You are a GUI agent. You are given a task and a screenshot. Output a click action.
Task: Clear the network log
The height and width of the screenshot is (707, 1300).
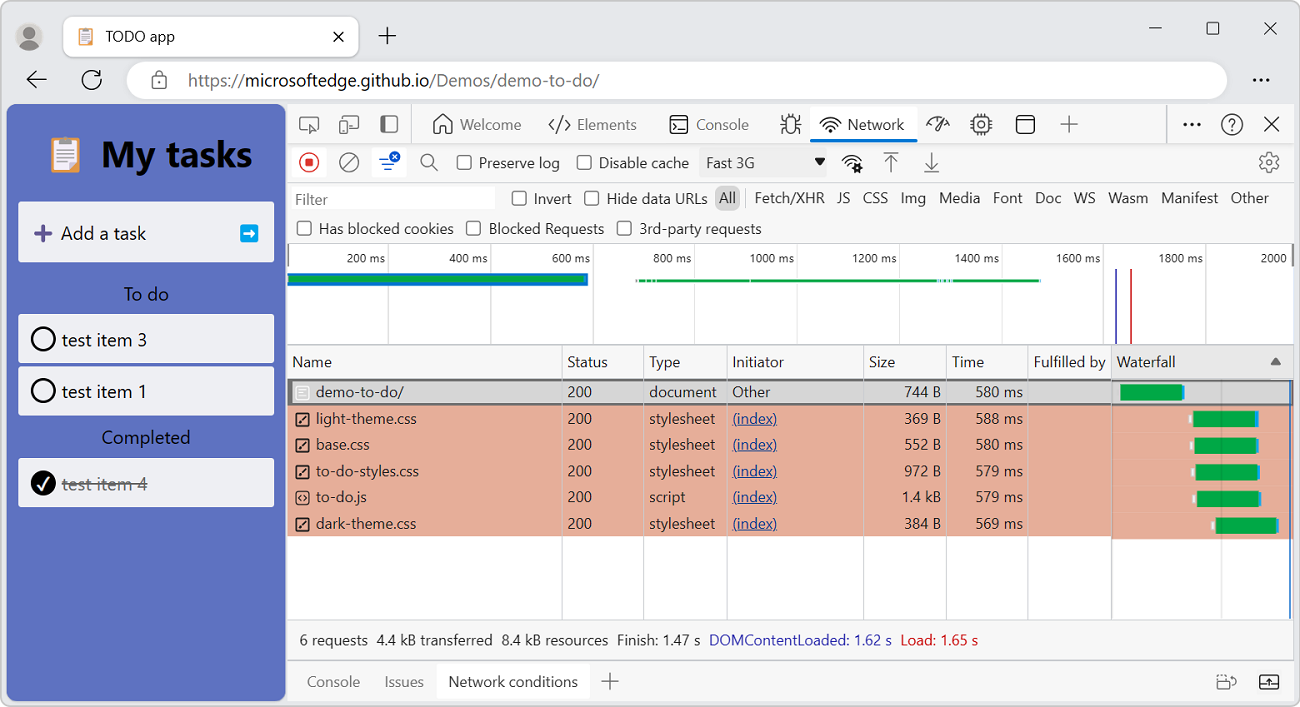click(349, 162)
